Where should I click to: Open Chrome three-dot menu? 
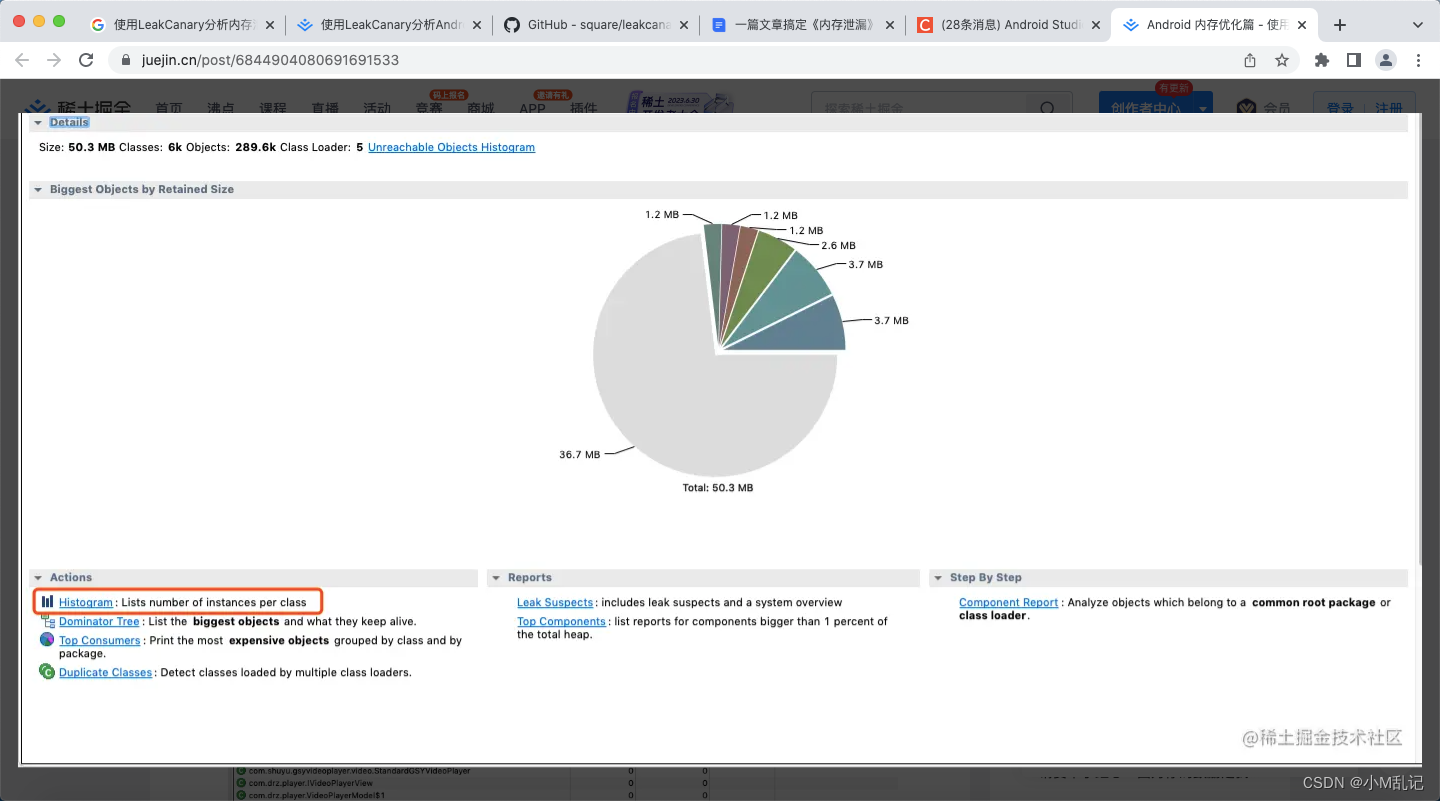click(x=1418, y=60)
